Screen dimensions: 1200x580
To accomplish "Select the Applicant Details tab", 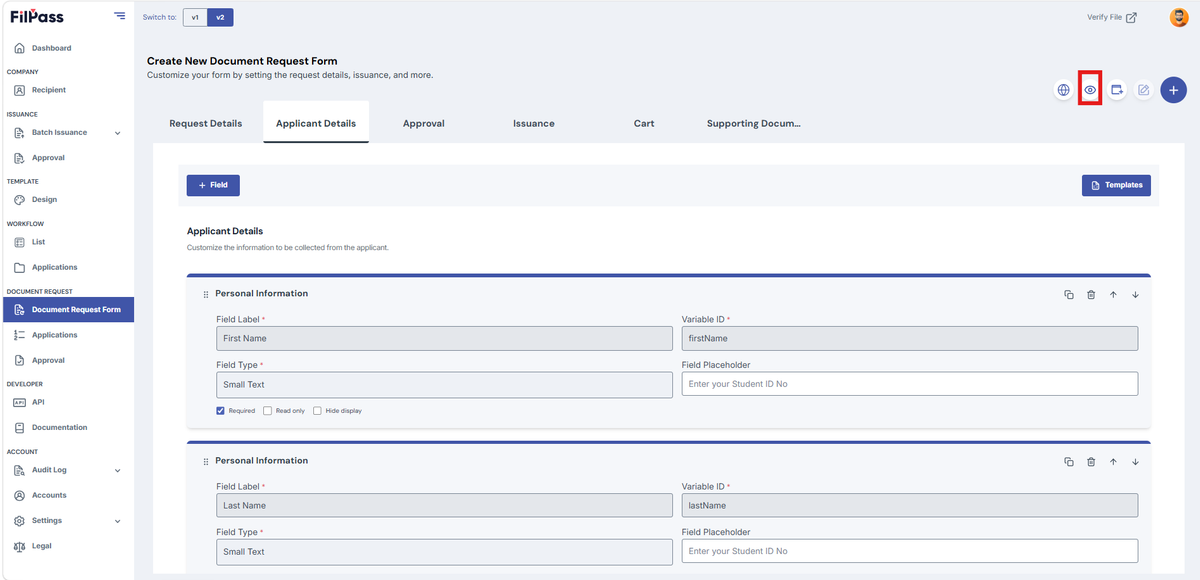I will tap(316, 122).
